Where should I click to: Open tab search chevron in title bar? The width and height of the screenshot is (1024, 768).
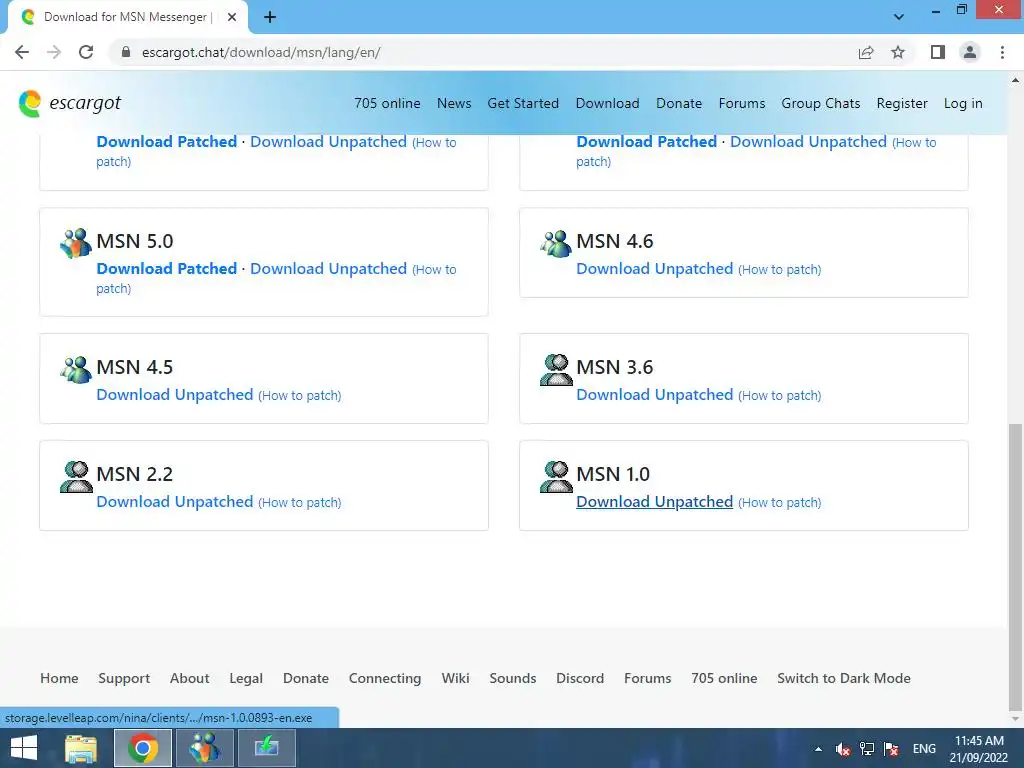pyautogui.click(x=899, y=17)
